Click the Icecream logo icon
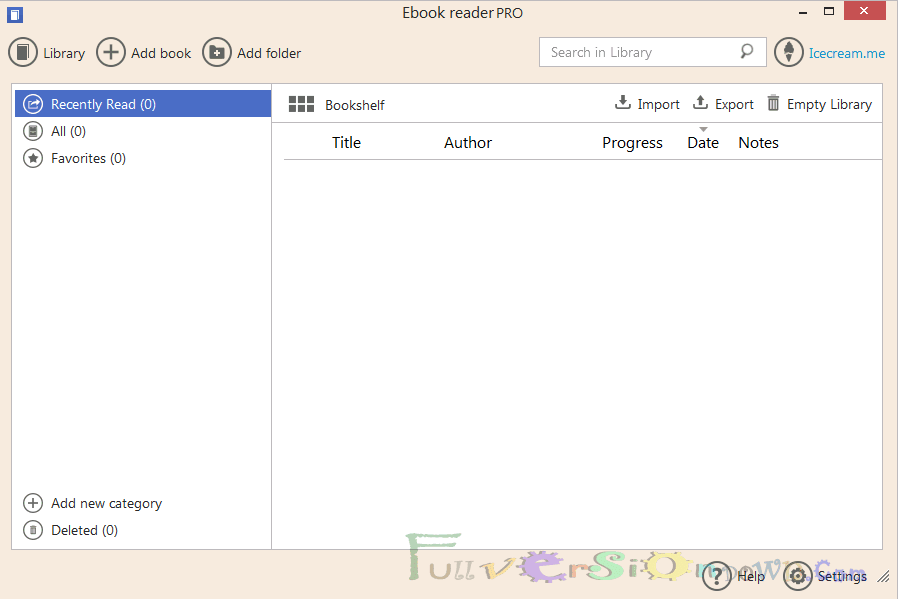 789,53
